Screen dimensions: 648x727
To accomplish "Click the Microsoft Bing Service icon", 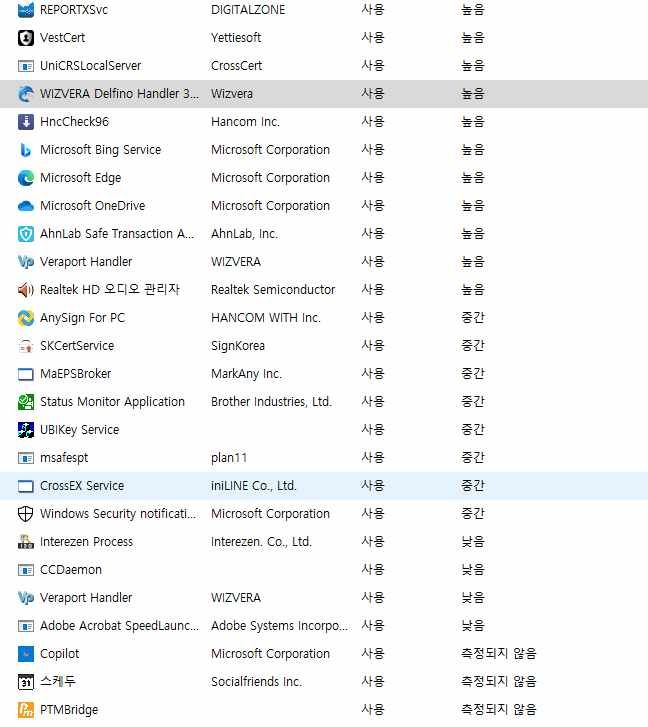I will click(x=26, y=150).
